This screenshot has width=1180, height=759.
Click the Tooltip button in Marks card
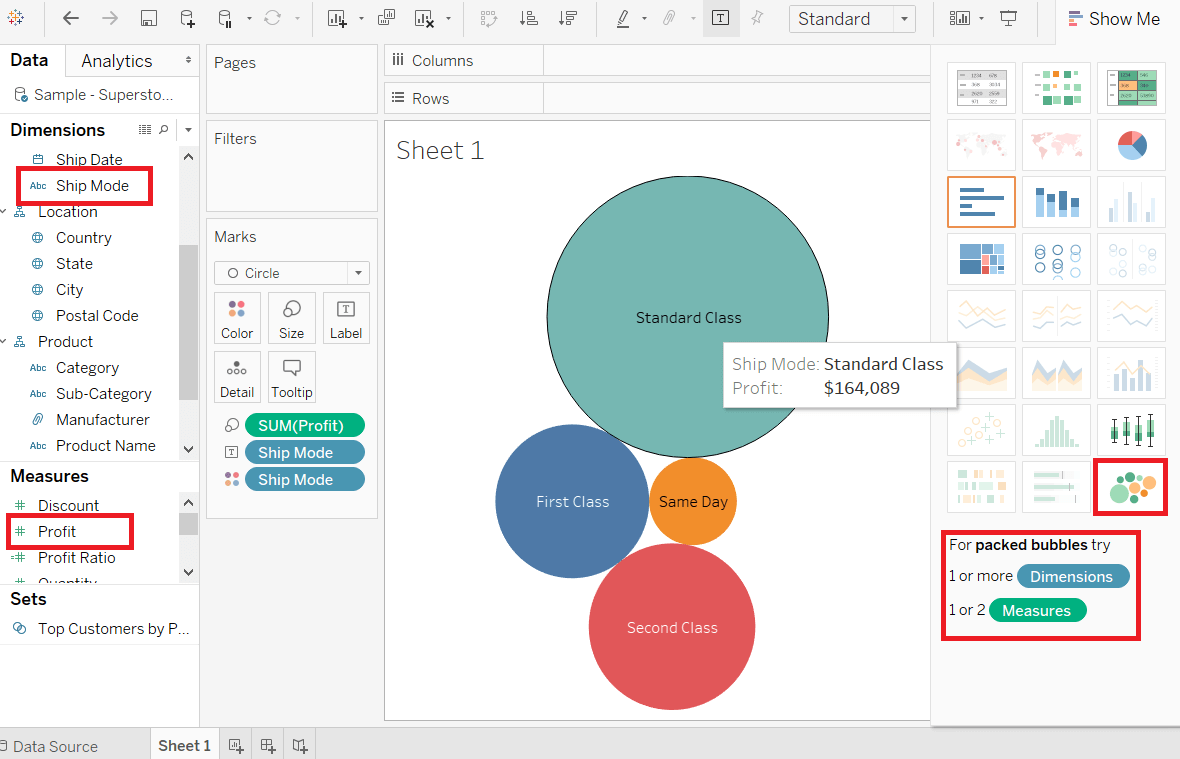click(x=291, y=377)
